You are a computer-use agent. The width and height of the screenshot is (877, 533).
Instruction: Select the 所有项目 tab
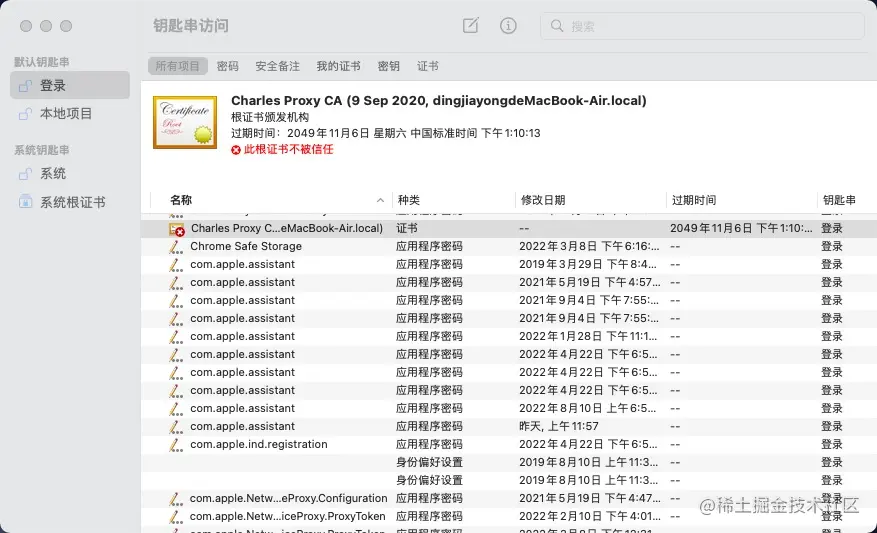coord(177,66)
